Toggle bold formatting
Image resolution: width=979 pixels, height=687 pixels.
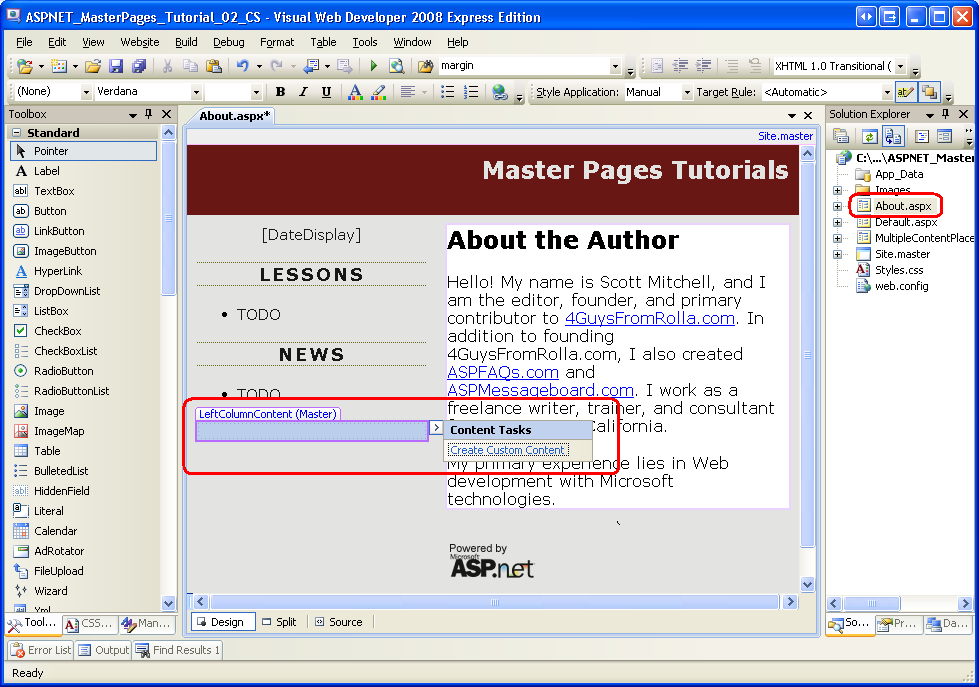(x=280, y=91)
